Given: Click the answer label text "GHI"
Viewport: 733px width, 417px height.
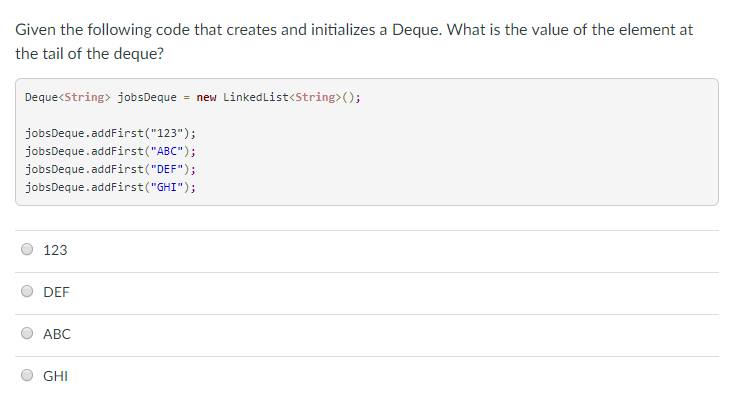Looking at the screenshot, I should [x=55, y=376].
